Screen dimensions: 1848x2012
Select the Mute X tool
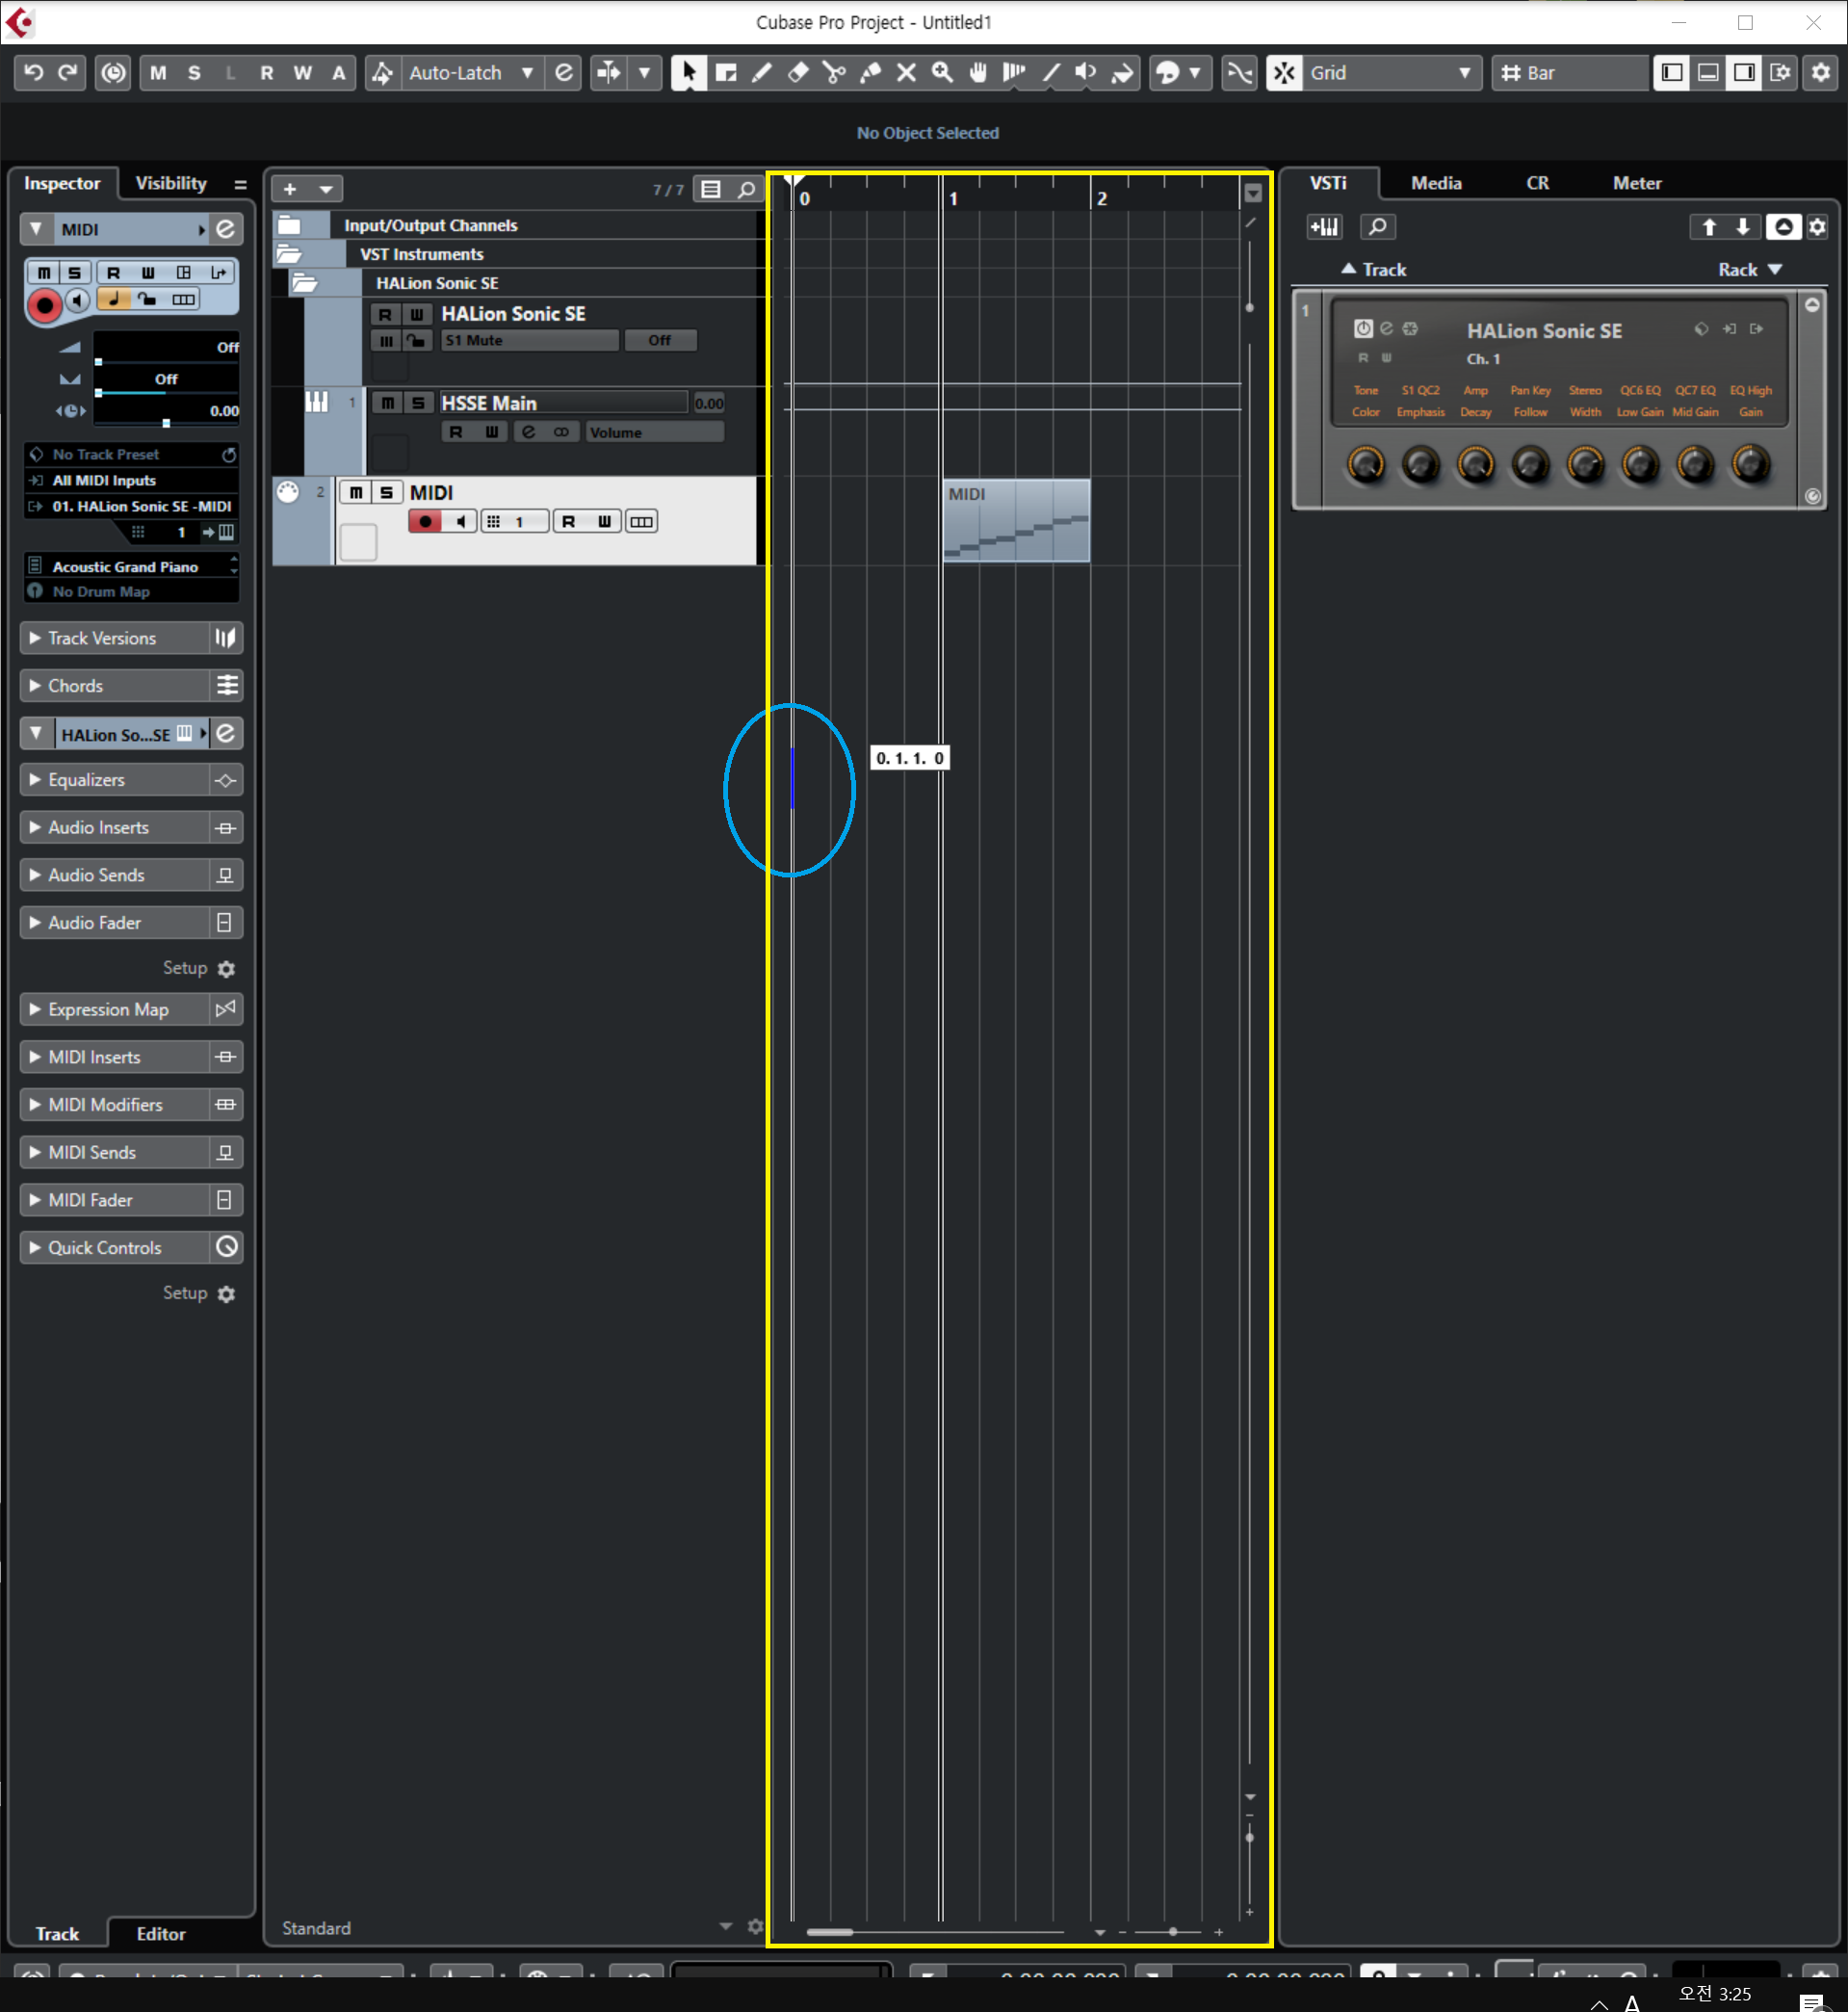906,73
